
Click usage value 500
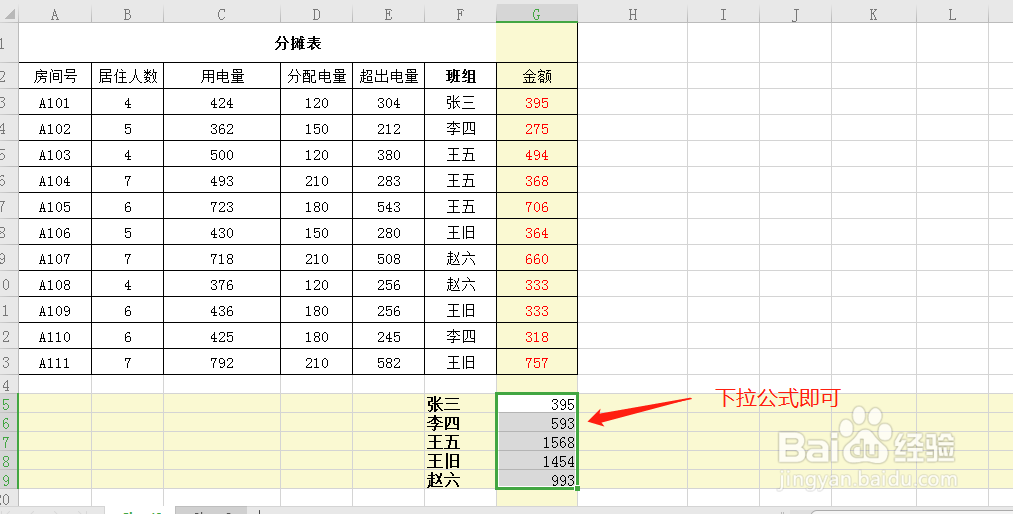click(x=222, y=155)
